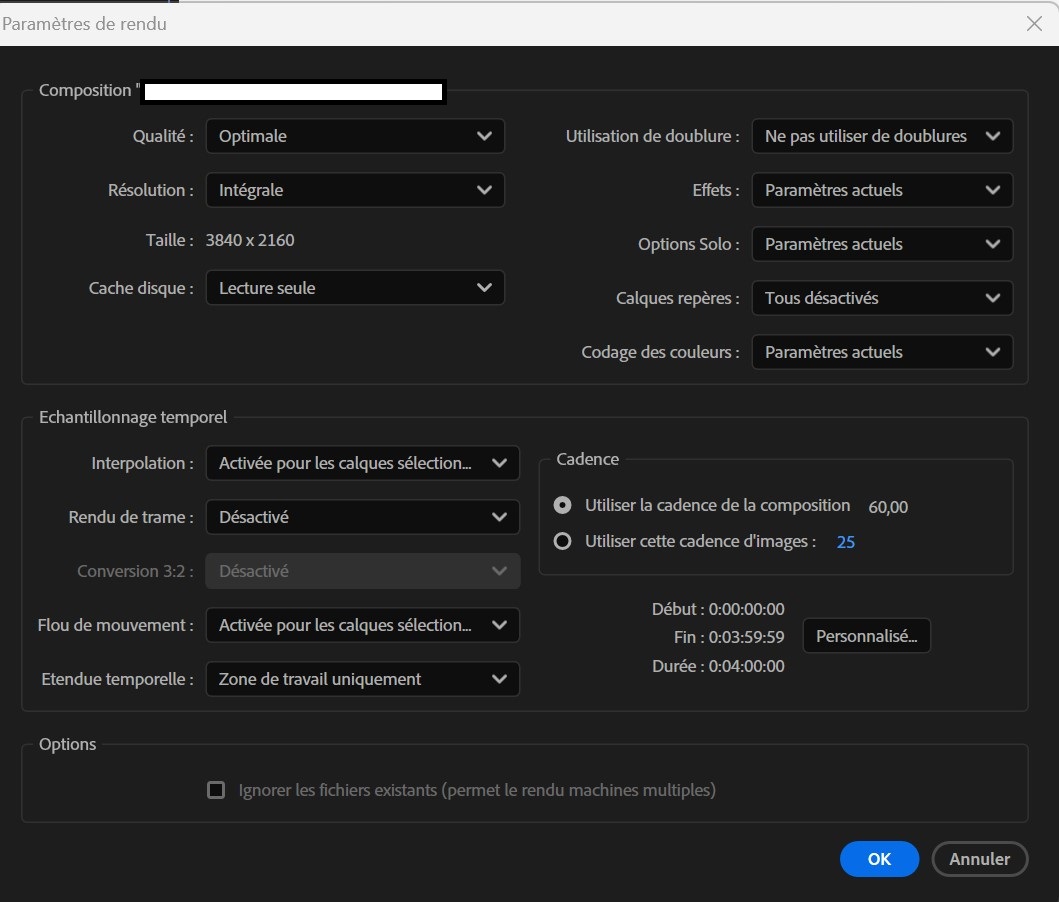
Task: Expand the Effets dropdown
Action: point(881,190)
